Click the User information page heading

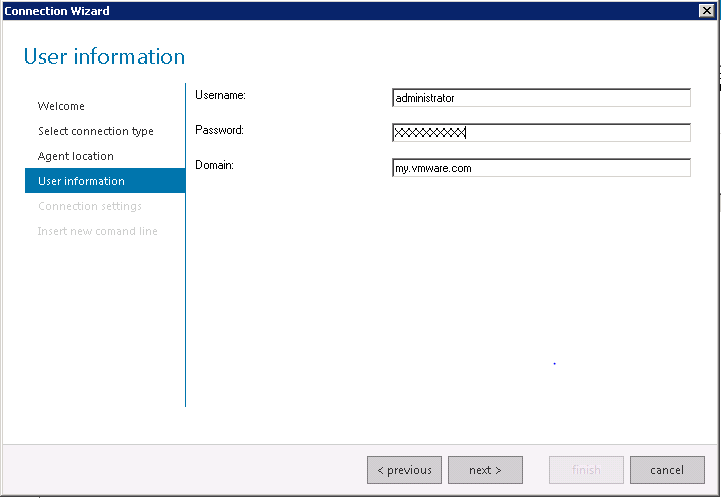[x=104, y=57]
